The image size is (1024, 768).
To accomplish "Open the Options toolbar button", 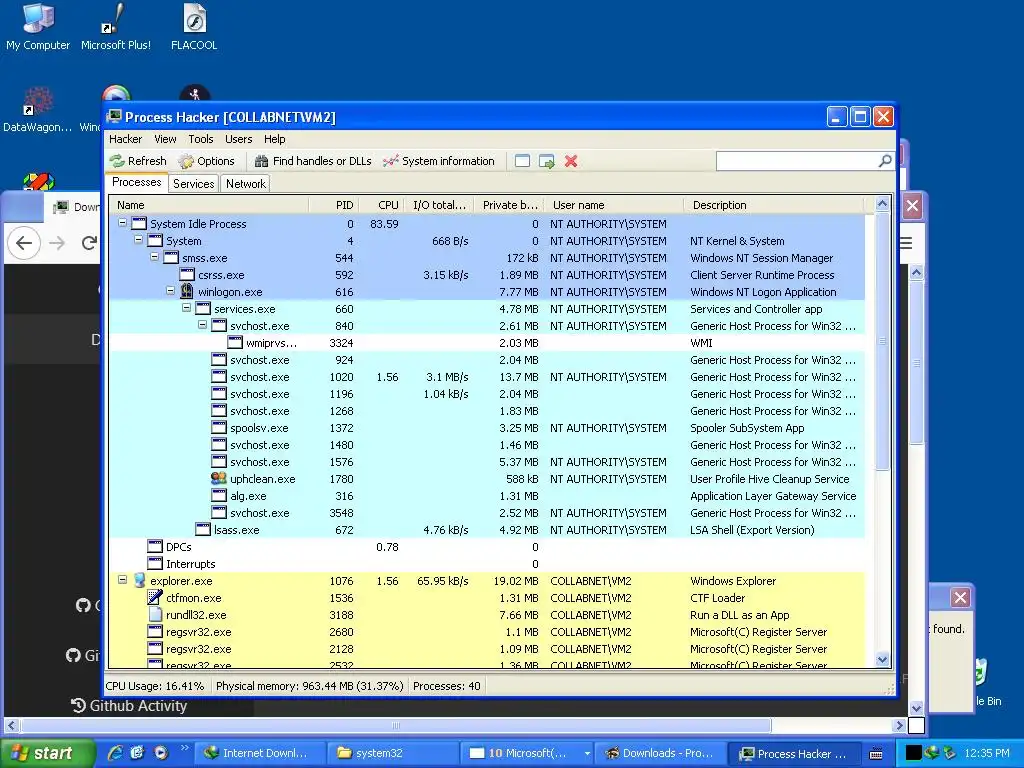I will (206, 161).
